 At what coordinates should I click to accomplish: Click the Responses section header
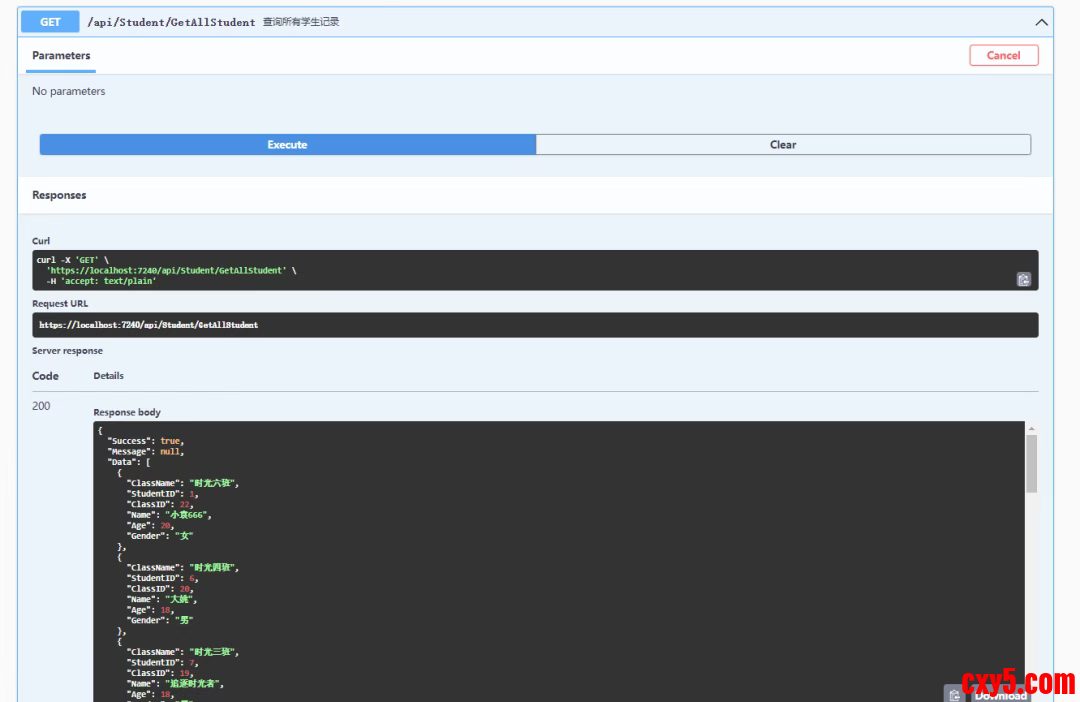pyautogui.click(x=59, y=195)
